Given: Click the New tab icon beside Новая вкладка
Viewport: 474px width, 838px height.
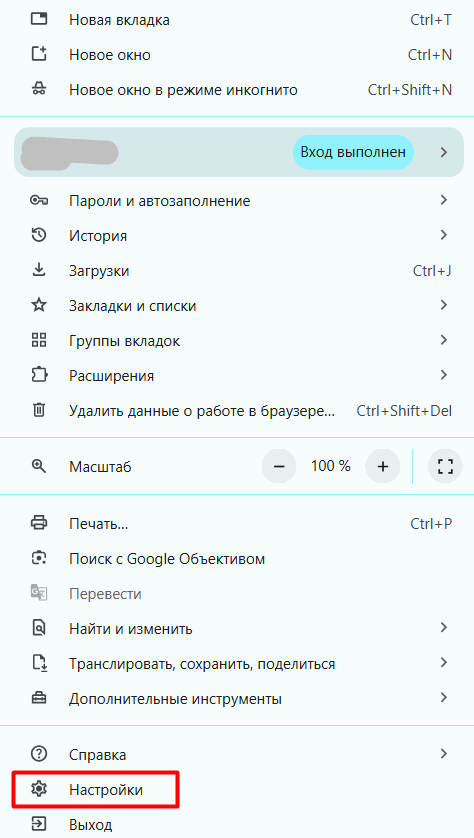Looking at the screenshot, I should (x=39, y=20).
